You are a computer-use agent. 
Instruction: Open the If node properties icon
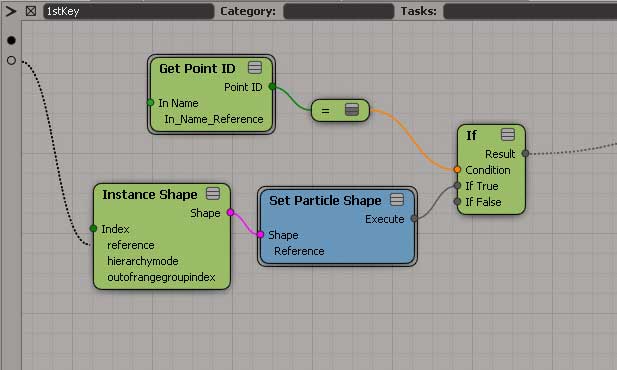point(508,135)
